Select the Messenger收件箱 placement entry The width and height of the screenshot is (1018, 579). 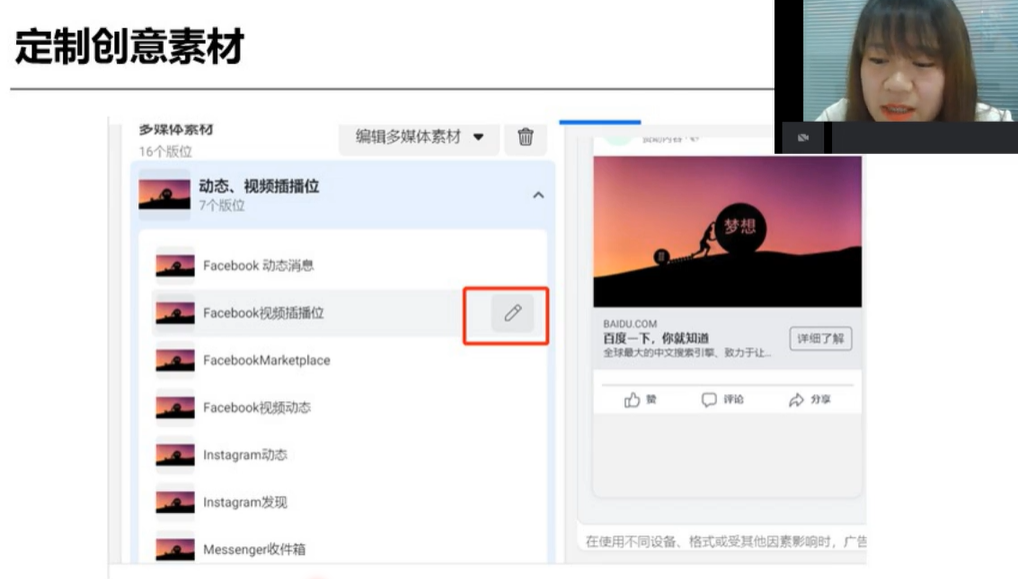255,548
